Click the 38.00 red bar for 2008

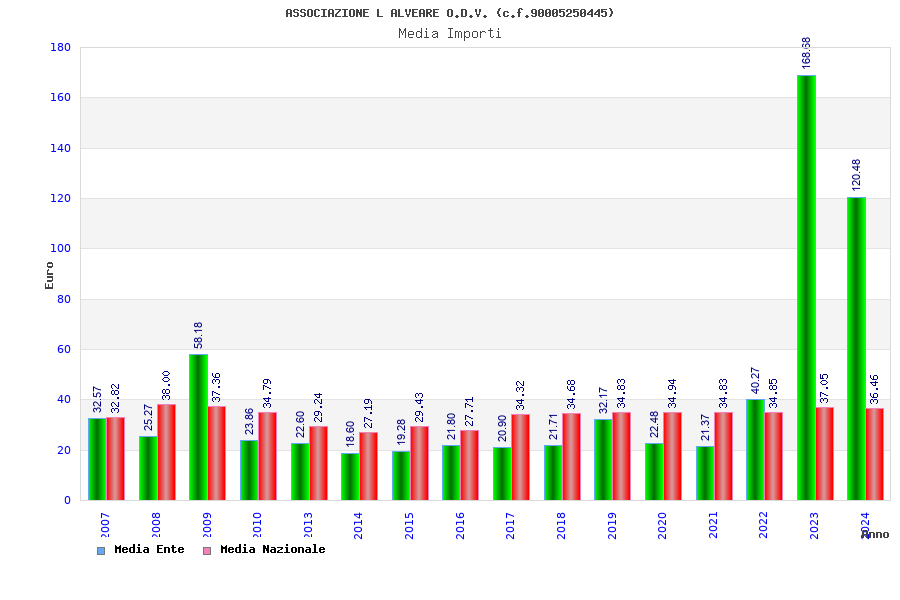[166, 452]
